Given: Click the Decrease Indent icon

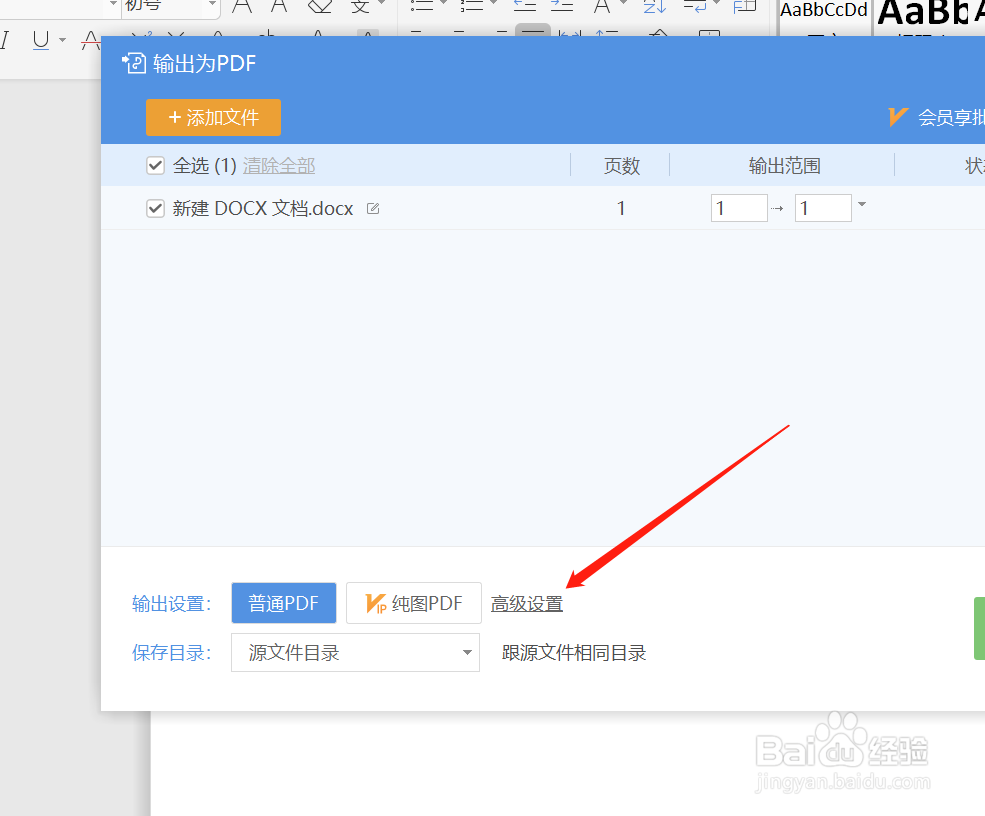Looking at the screenshot, I should pyautogui.click(x=523, y=8).
